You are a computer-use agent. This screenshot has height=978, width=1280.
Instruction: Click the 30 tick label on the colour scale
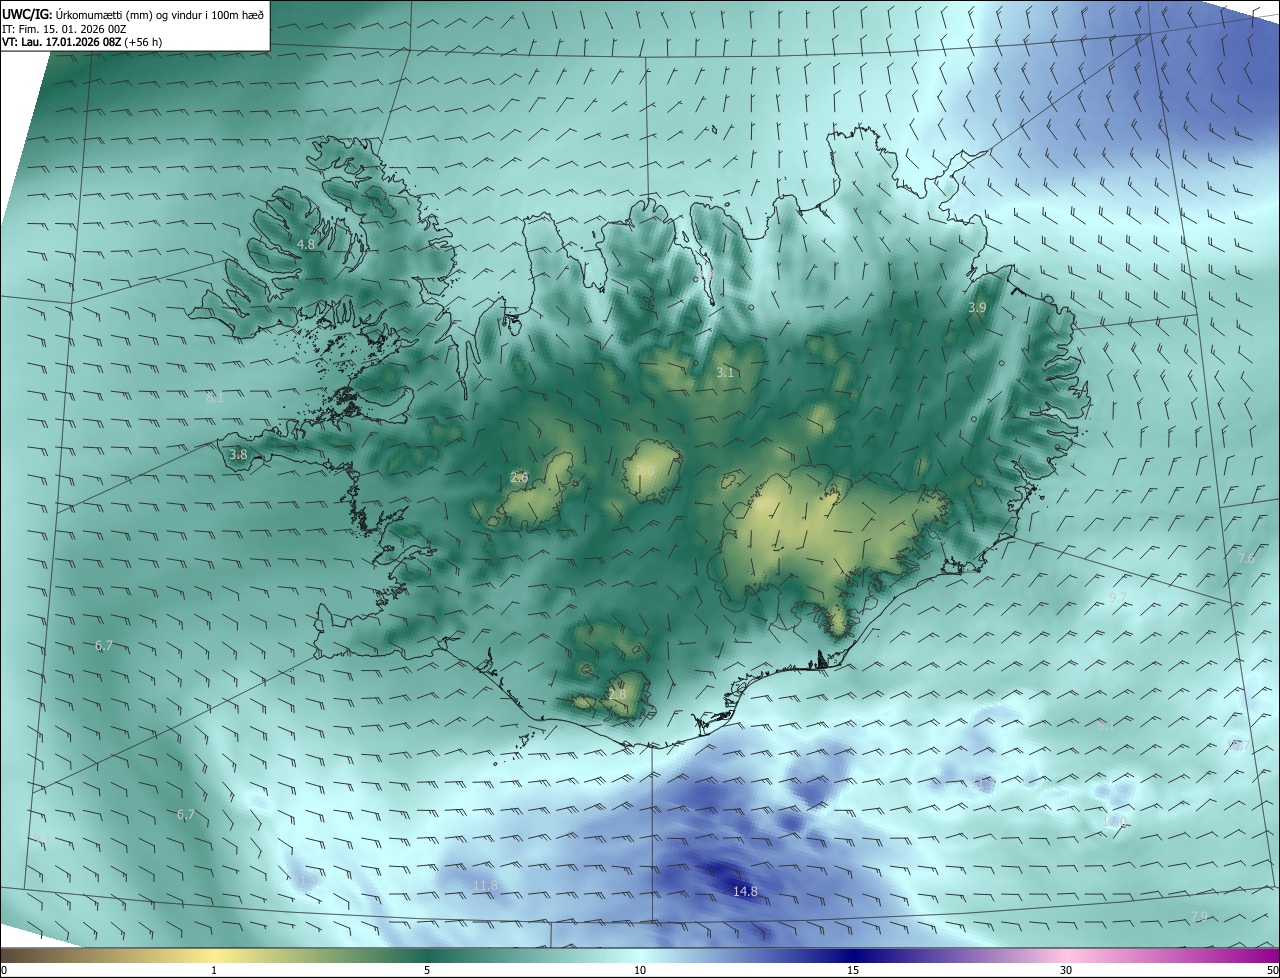pyautogui.click(x=1066, y=970)
